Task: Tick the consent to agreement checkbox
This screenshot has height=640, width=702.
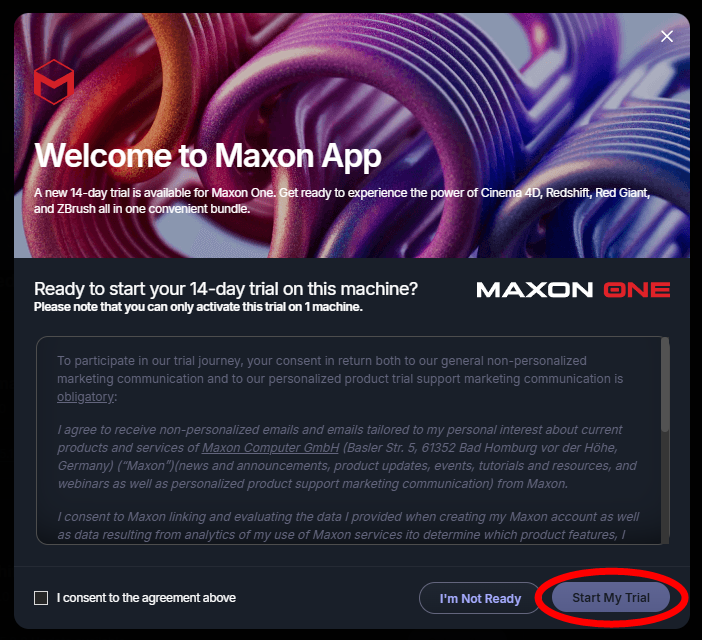Action: [41, 598]
